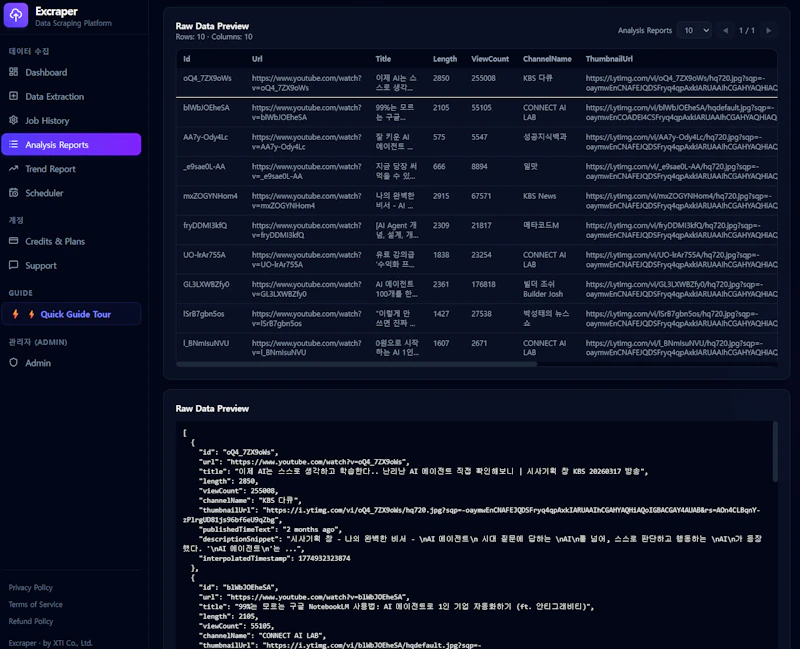Click Rows: 10 · Columns: 10 summary

point(214,37)
